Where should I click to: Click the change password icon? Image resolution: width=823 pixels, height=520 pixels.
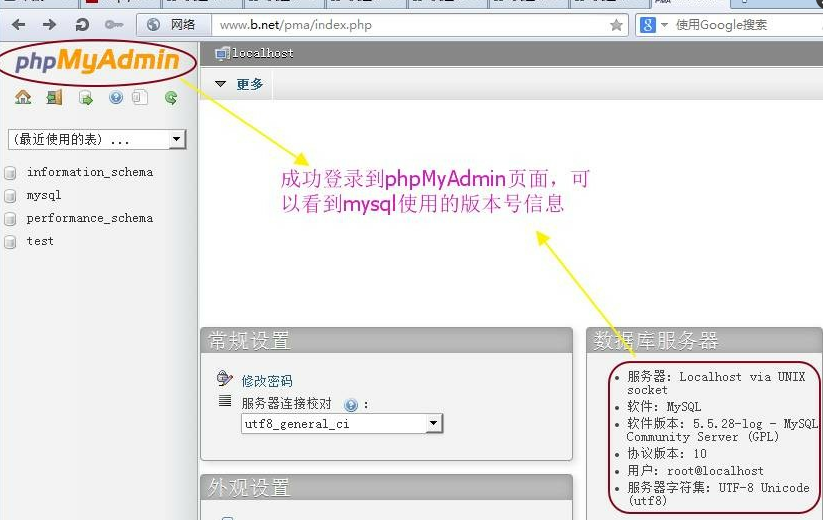click(x=225, y=378)
